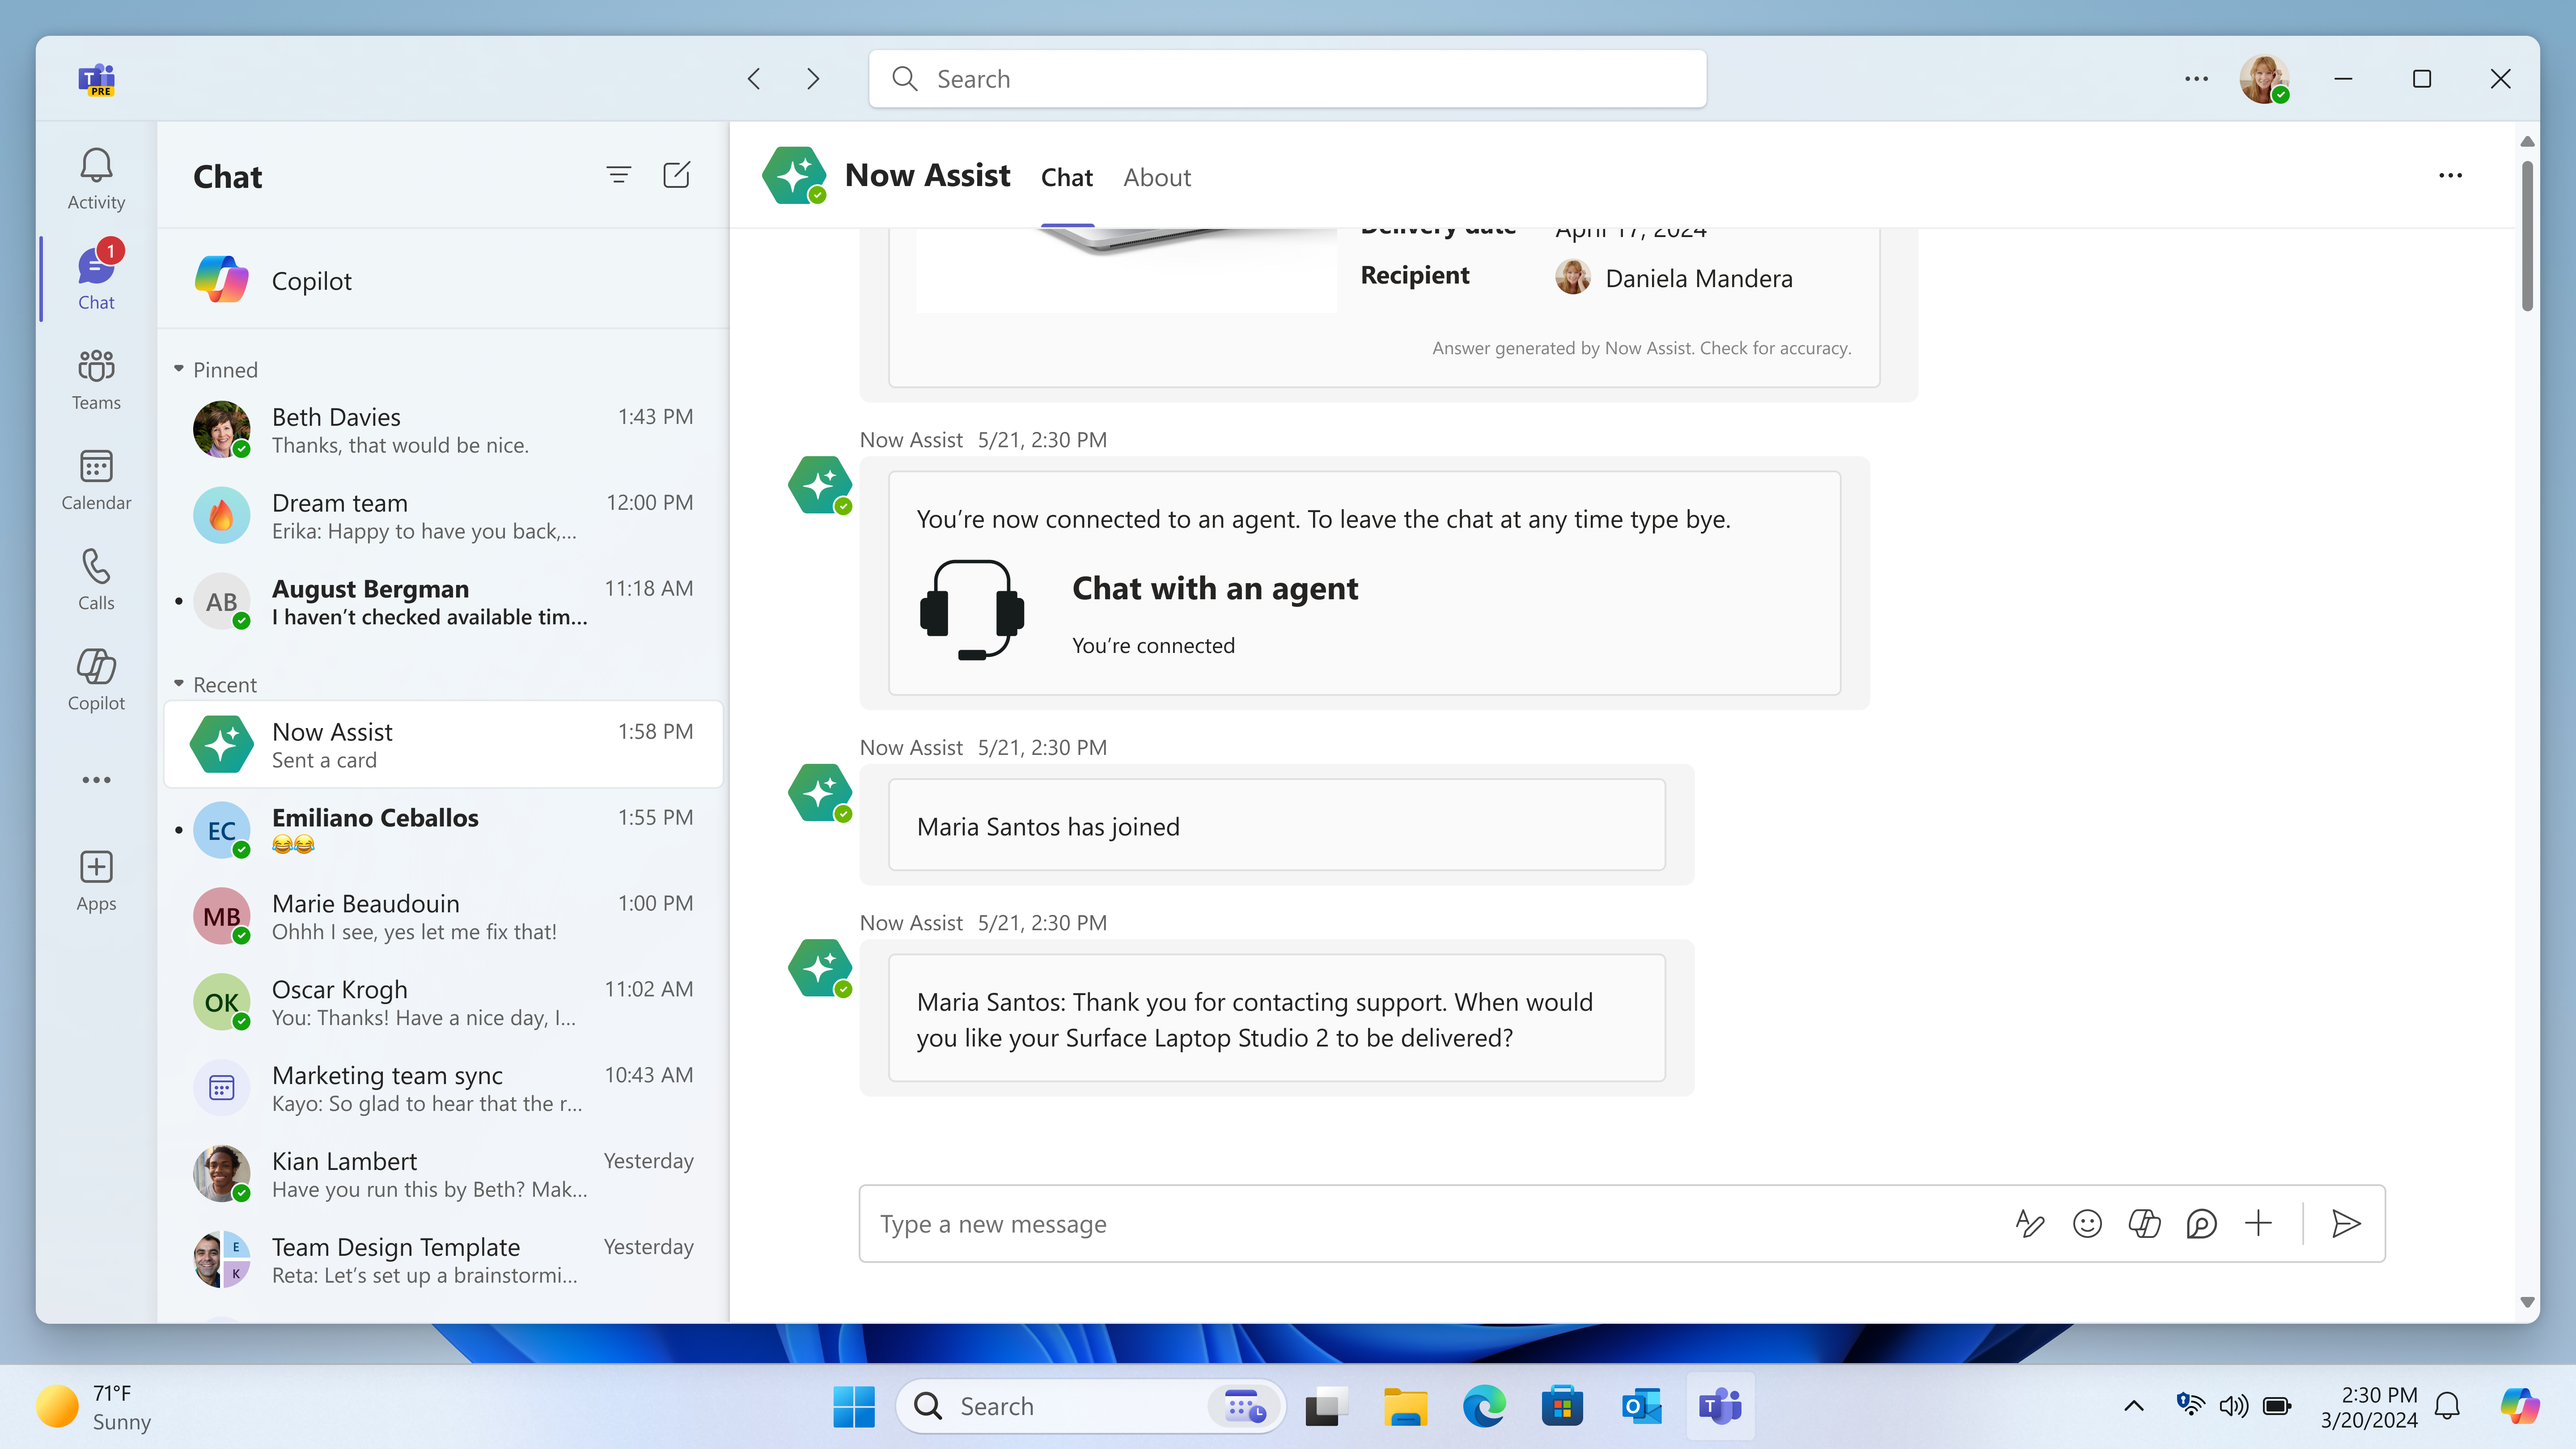The width and height of the screenshot is (2576, 1449).
Task: Open text formatting options in the message box
Action: [x=2030, y=1223]
